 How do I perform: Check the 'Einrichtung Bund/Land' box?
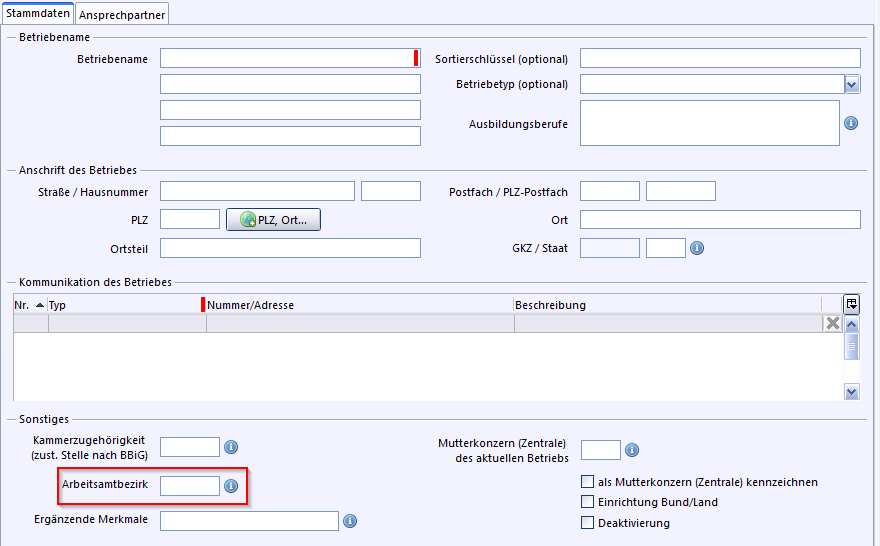click(588, 502)
